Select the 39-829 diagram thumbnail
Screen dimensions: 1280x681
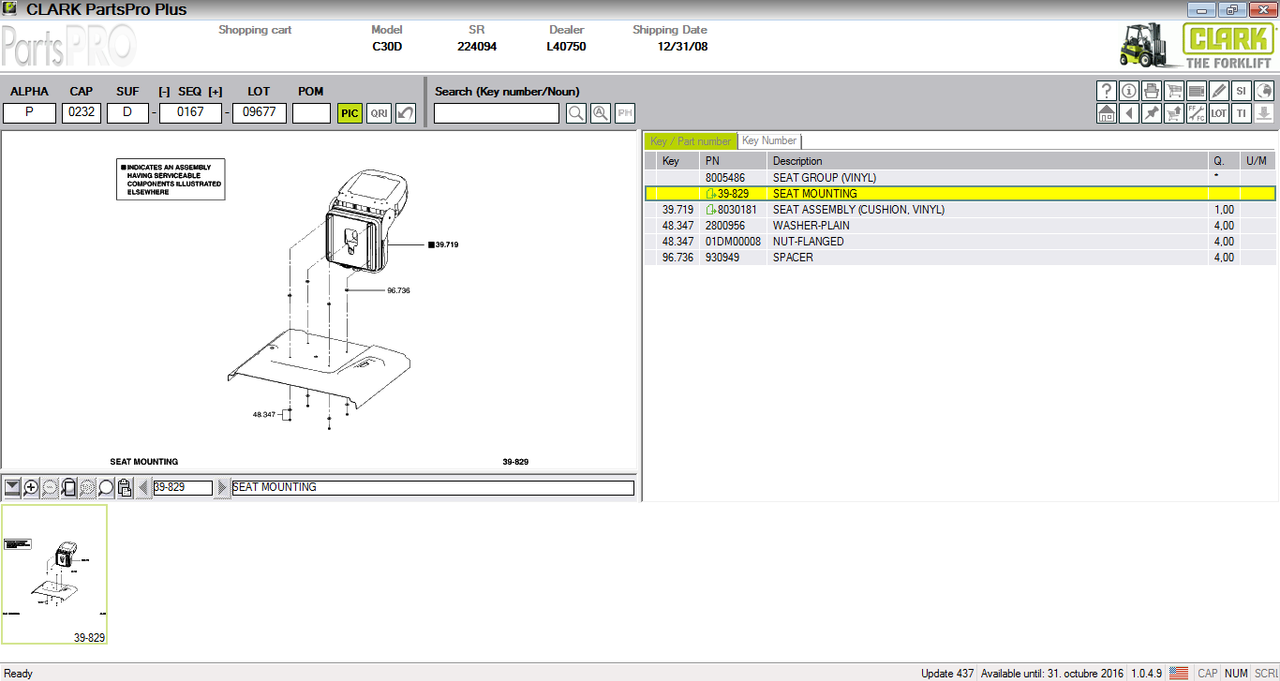pyautogui.click(x=55, y=575)
